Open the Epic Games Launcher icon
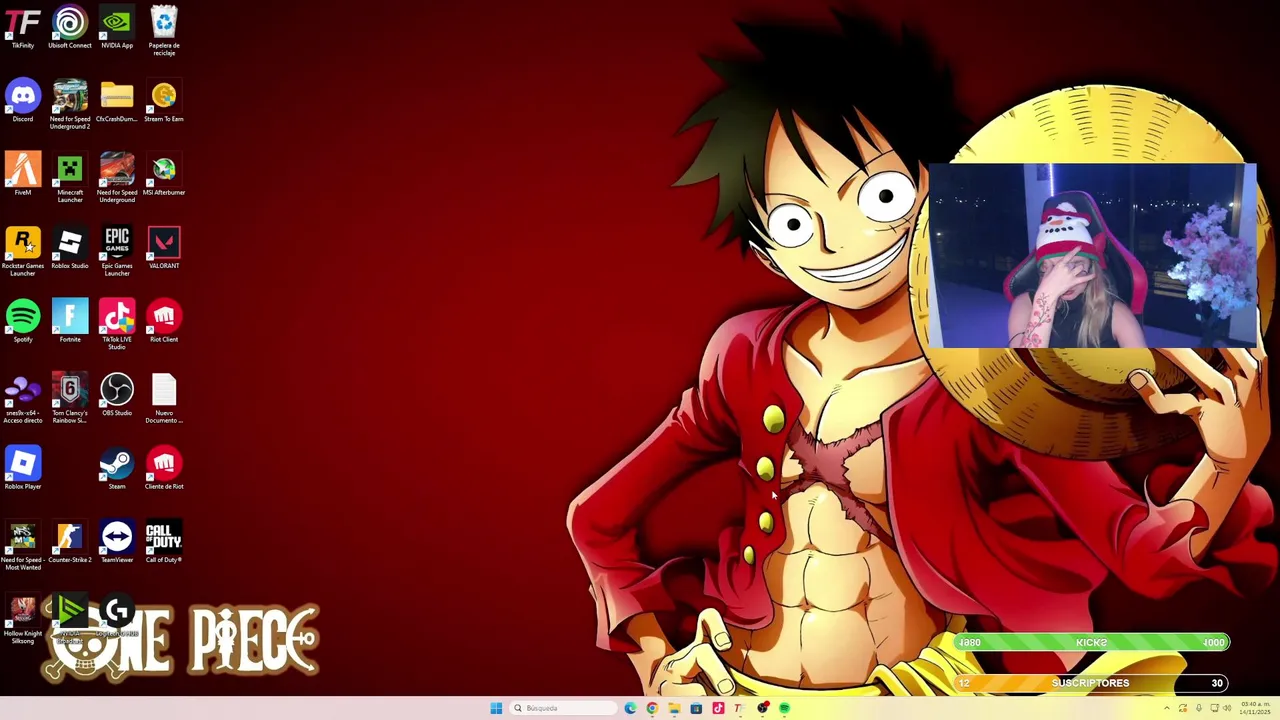This screenshot has height=720, width=1280. (117, 251)
